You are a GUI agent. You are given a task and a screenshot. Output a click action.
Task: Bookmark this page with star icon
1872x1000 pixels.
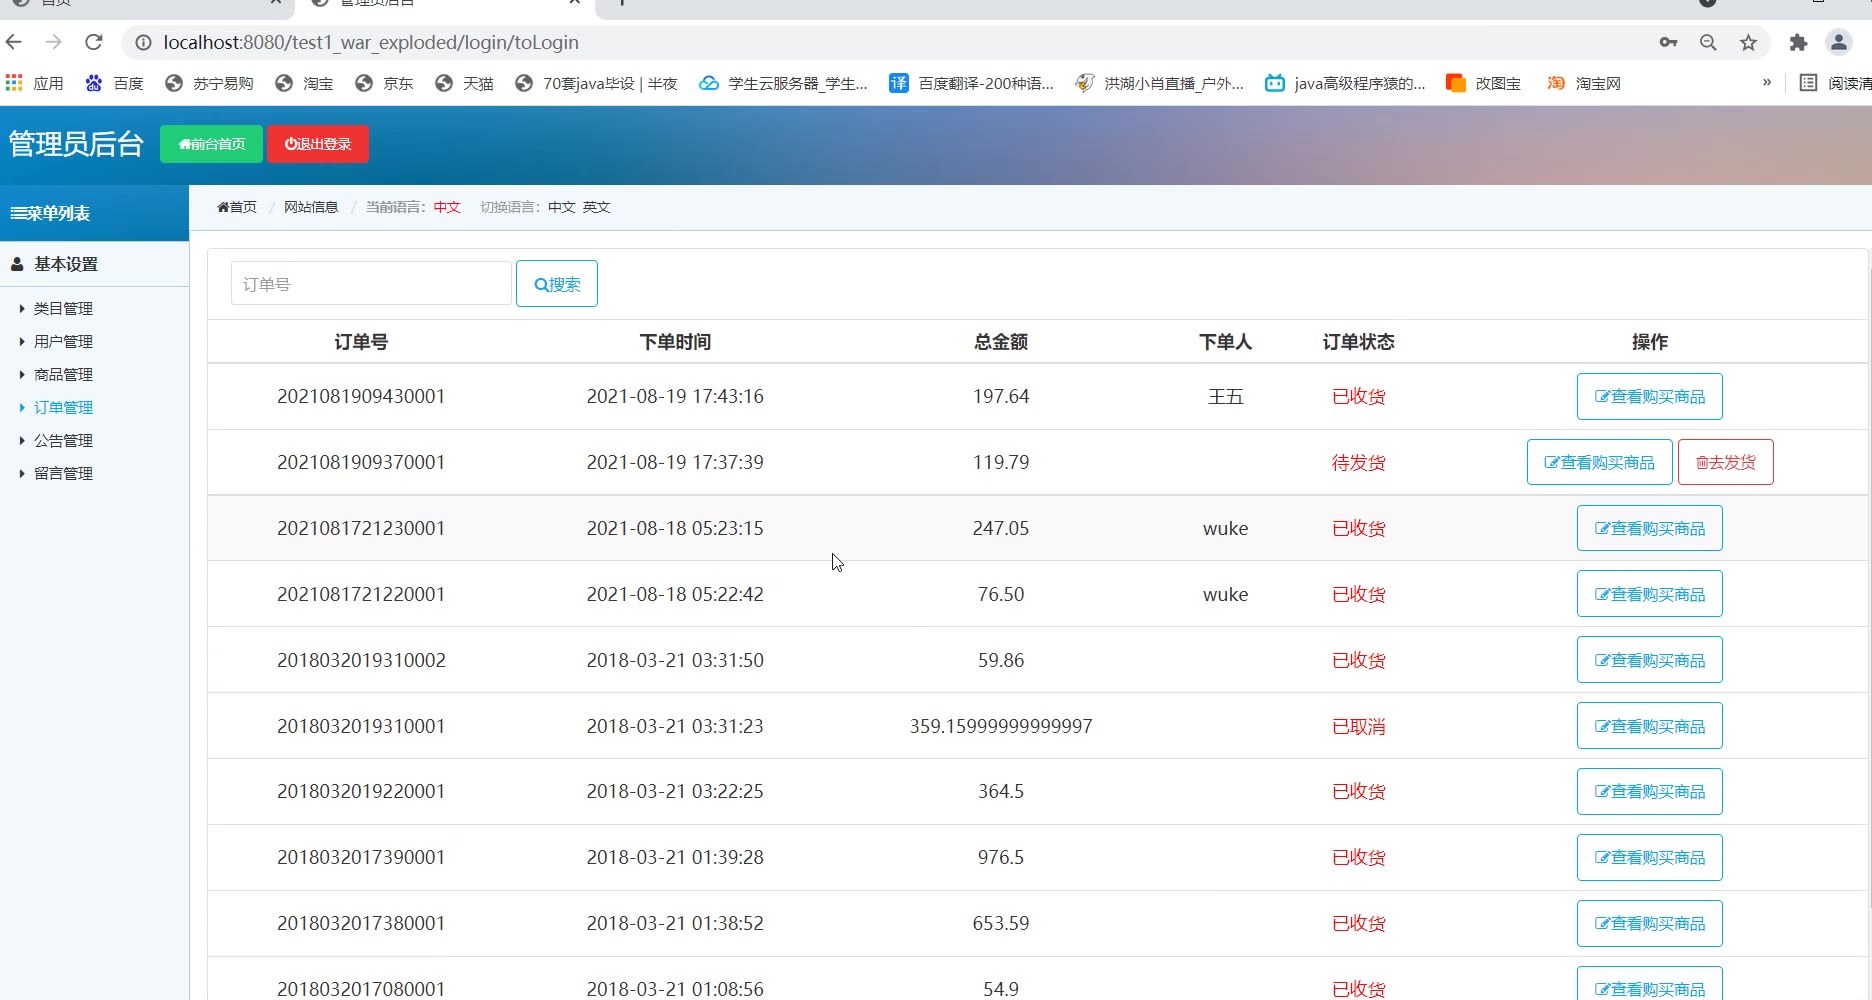[1748, 42]
